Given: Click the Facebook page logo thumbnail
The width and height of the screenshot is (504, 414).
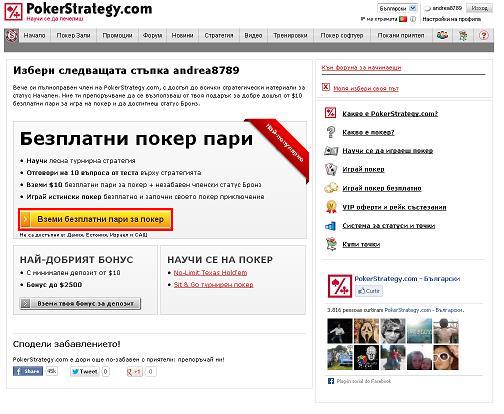Looking at the screenshot, I should click(340, 286).
